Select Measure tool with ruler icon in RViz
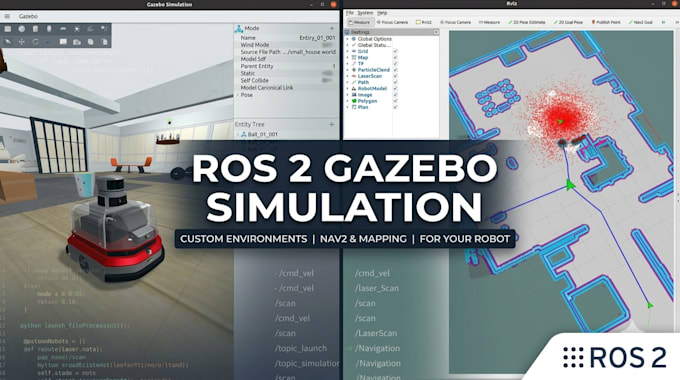The image size is (680, 380). pos(489,22)
